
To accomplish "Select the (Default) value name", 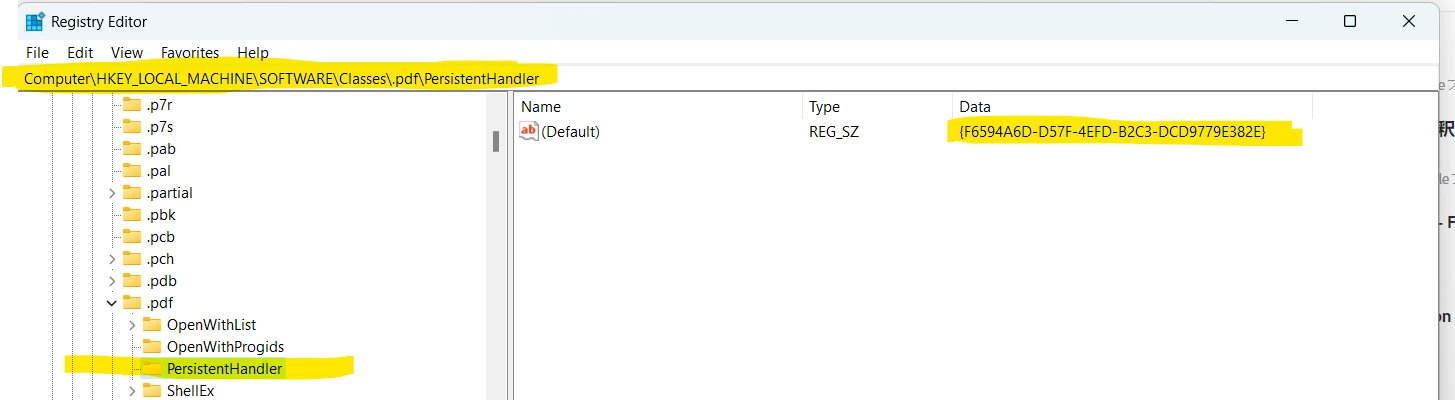I will [570, 131].
